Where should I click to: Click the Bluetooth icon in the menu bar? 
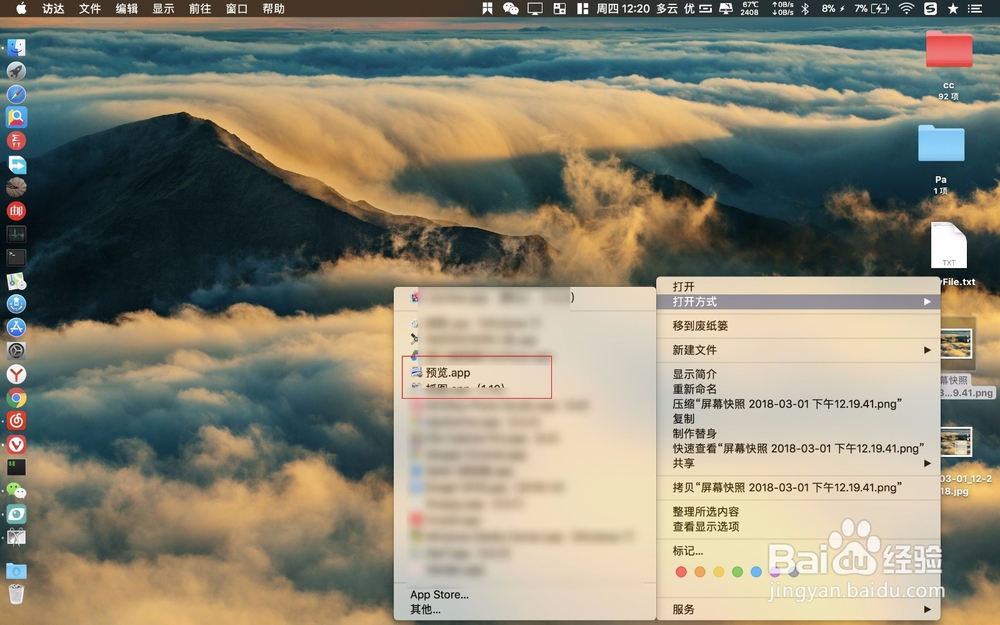805,9
